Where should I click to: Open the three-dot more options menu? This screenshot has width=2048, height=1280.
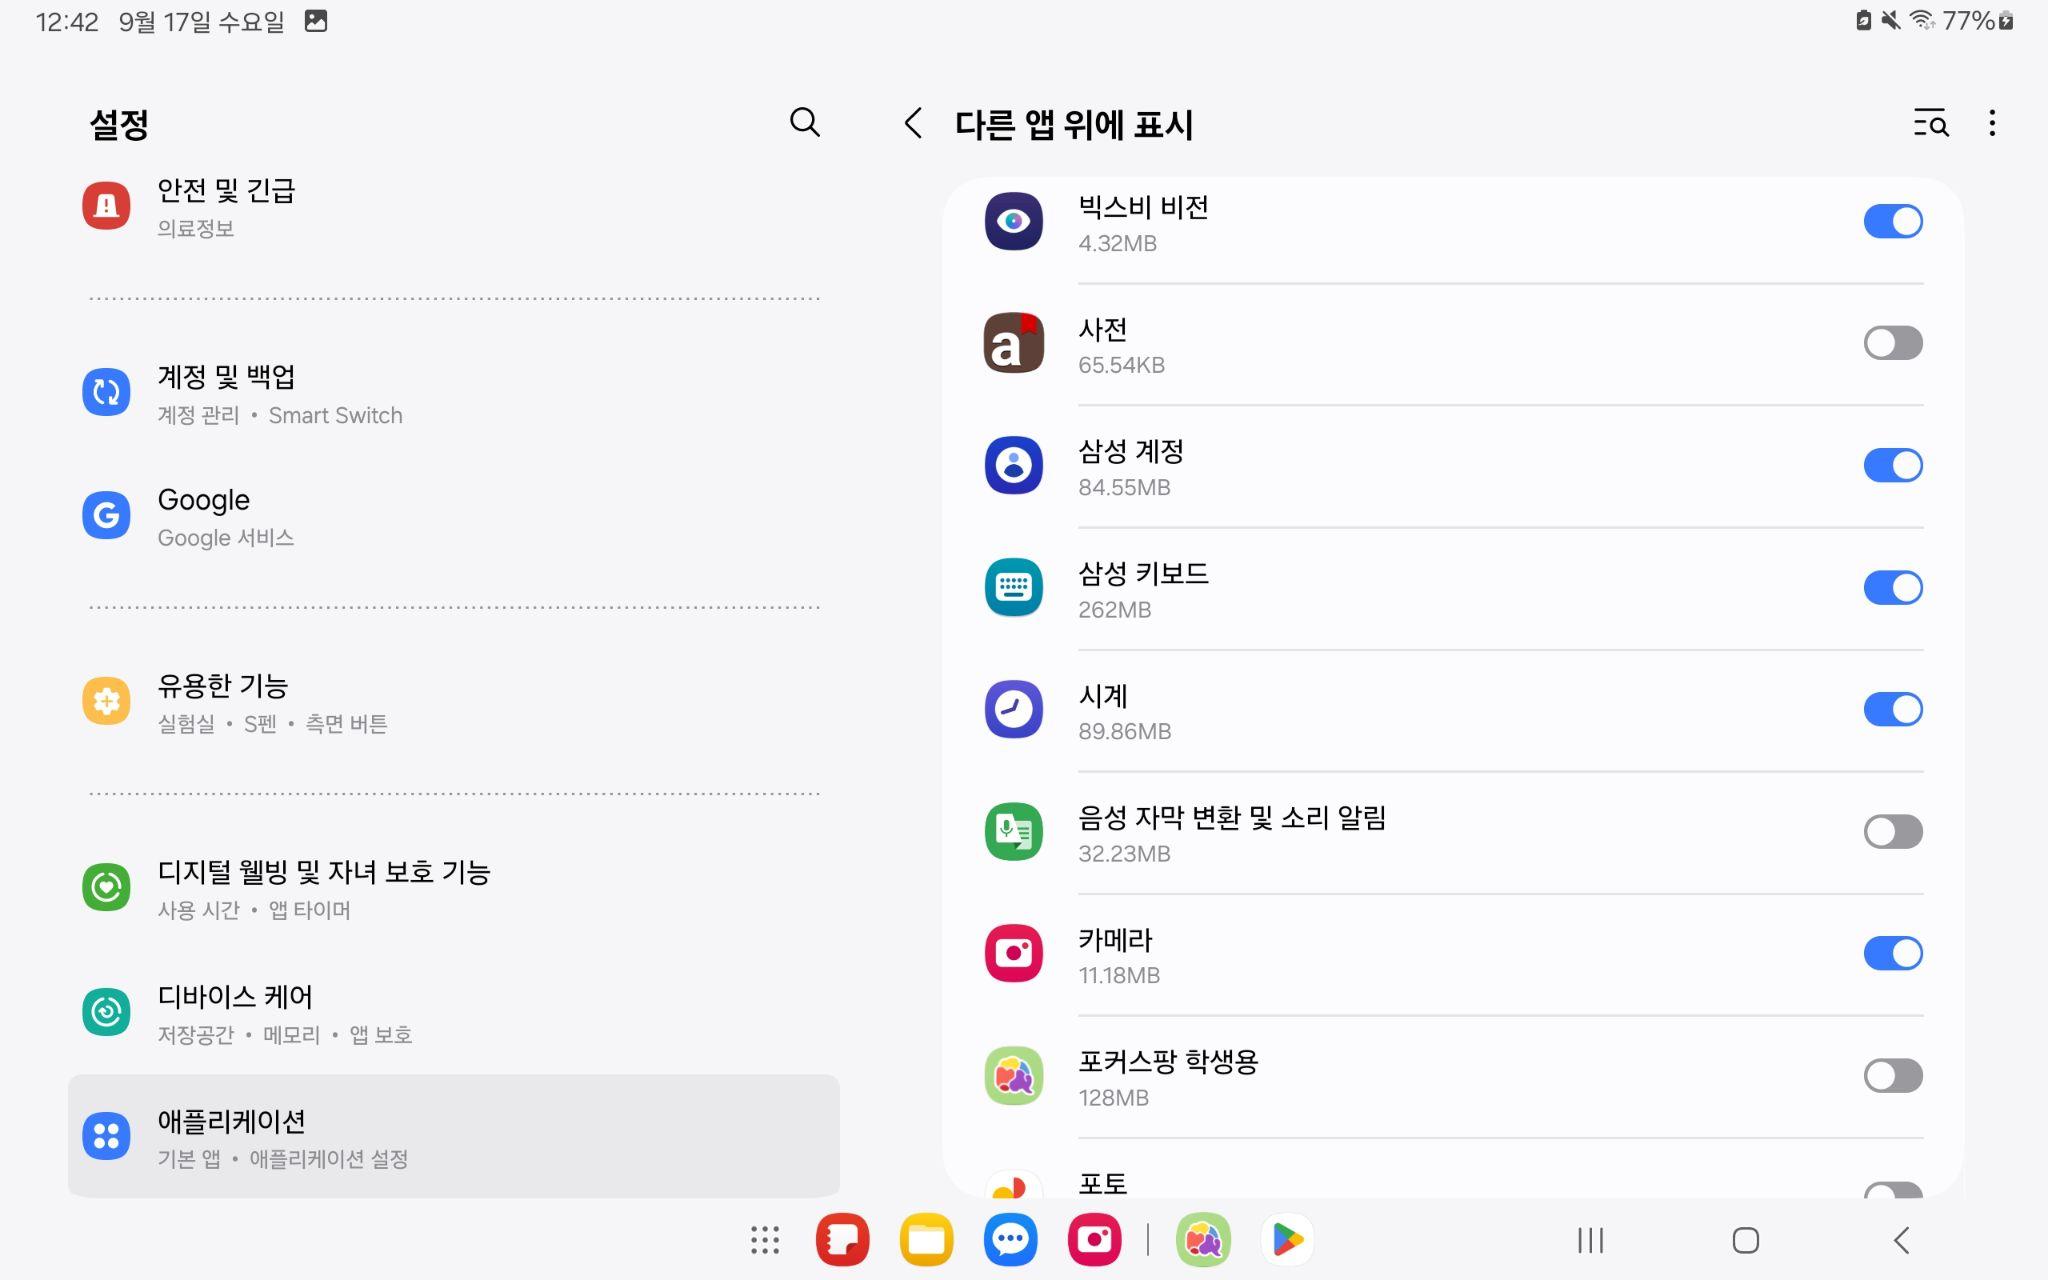(1992, 124)
